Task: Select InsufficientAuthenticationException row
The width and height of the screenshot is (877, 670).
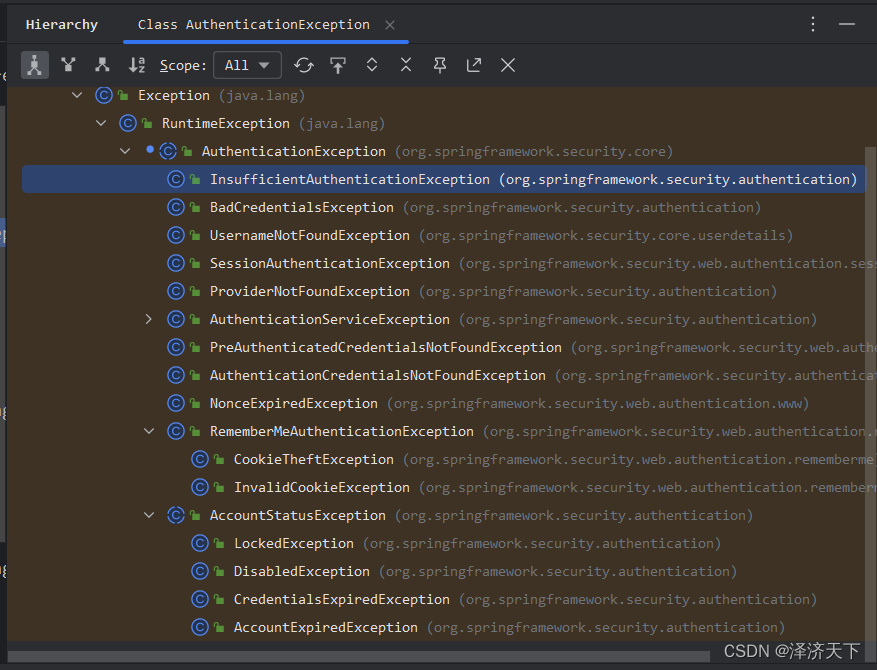Action: pos(444,179)
